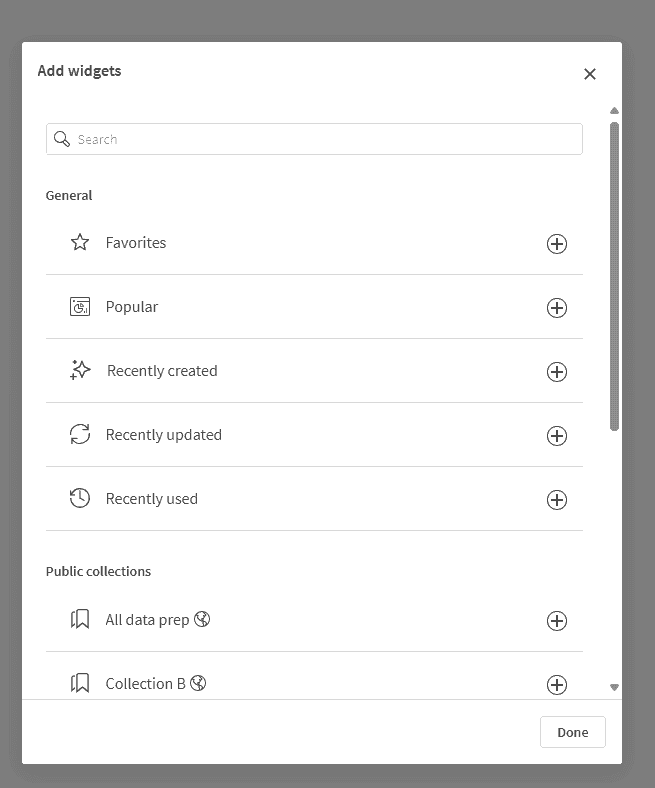Click plus icon beside Recently created
This screenshot has height=788, width=655.
557,372
